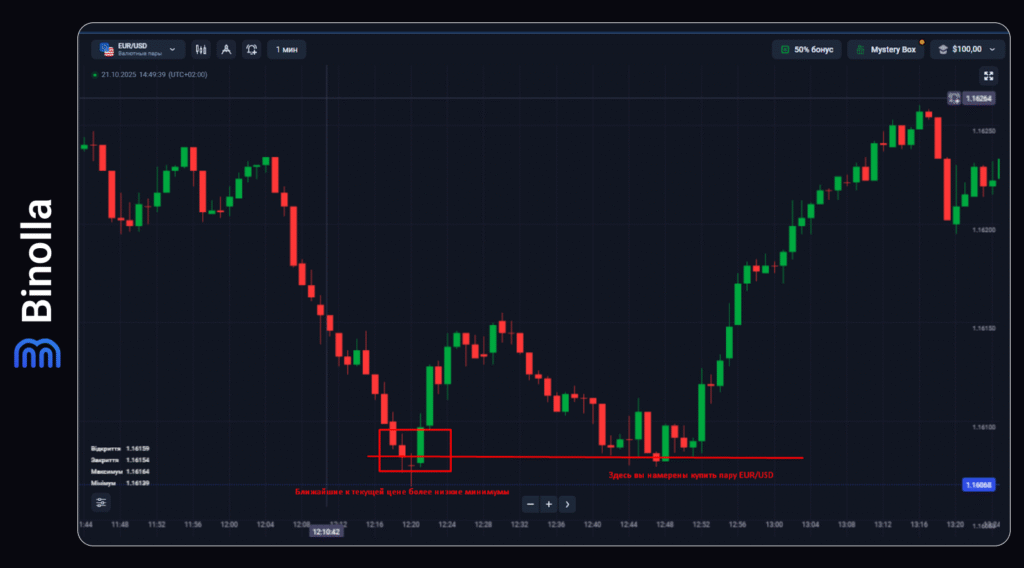
Task: Open the candlestick chart type selector
Action: tap(201, 49)
